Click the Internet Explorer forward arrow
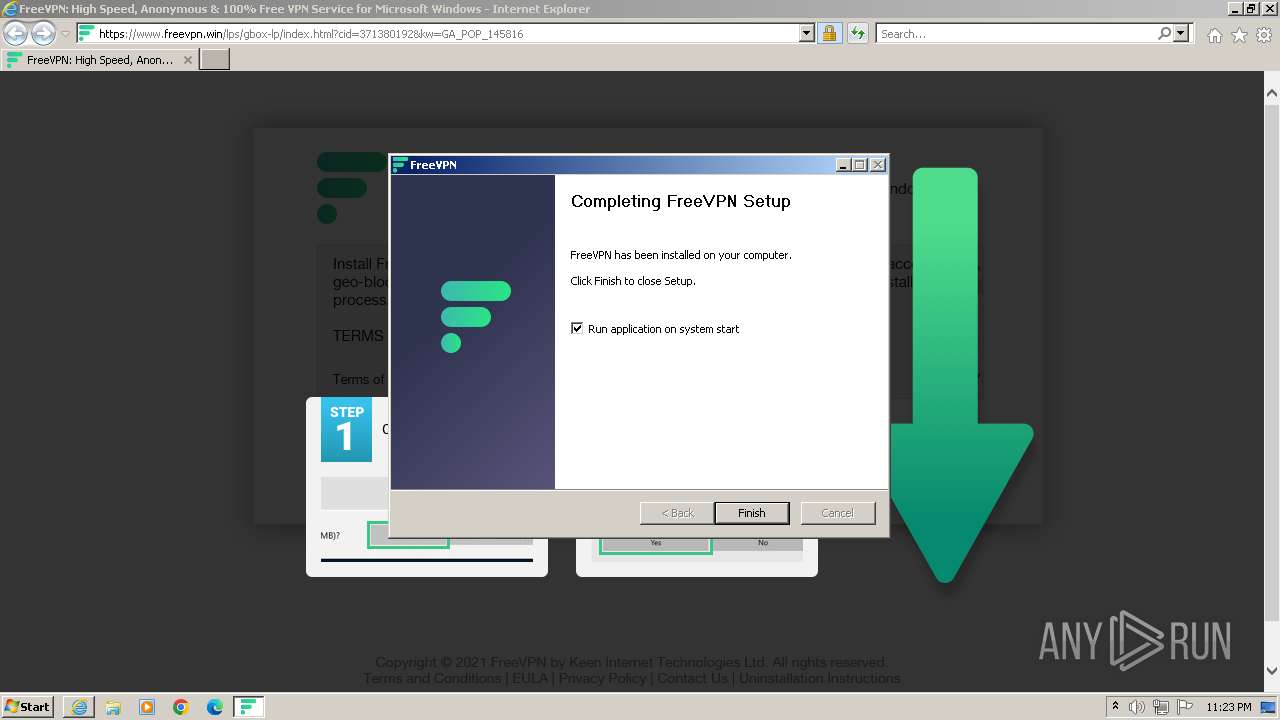1280x720 pixels. click(x=43, y=34)
